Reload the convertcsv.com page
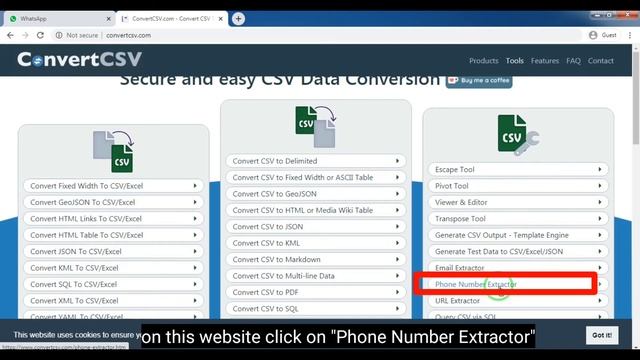 (40, 35)
